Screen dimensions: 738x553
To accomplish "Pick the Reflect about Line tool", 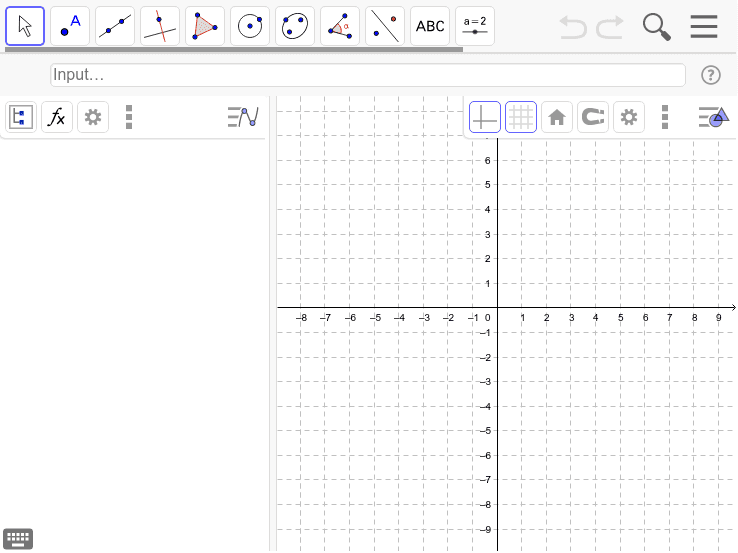I will (x=385, y=26).
